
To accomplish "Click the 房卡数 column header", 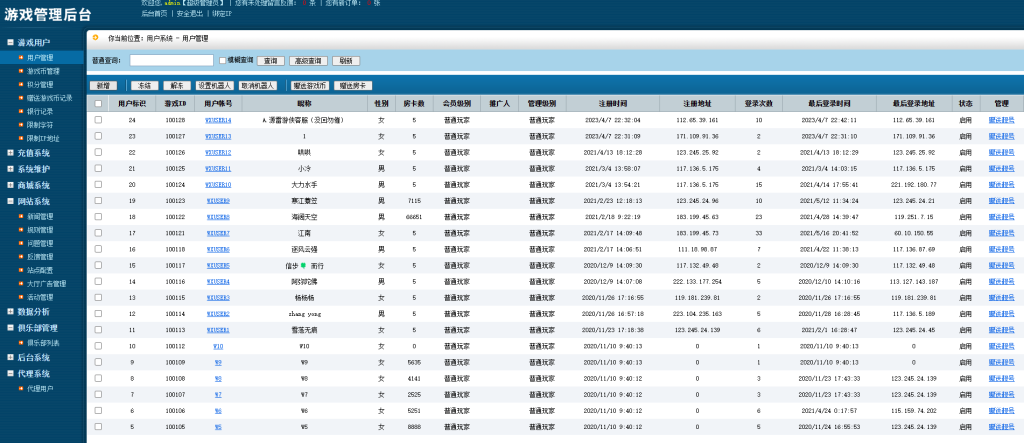I will point(414,104).
